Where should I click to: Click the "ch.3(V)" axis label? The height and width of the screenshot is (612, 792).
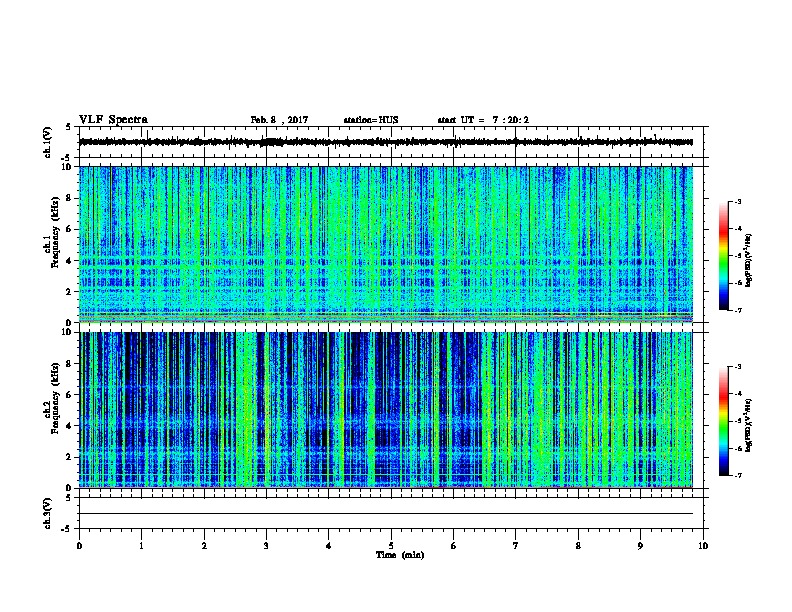48,513
